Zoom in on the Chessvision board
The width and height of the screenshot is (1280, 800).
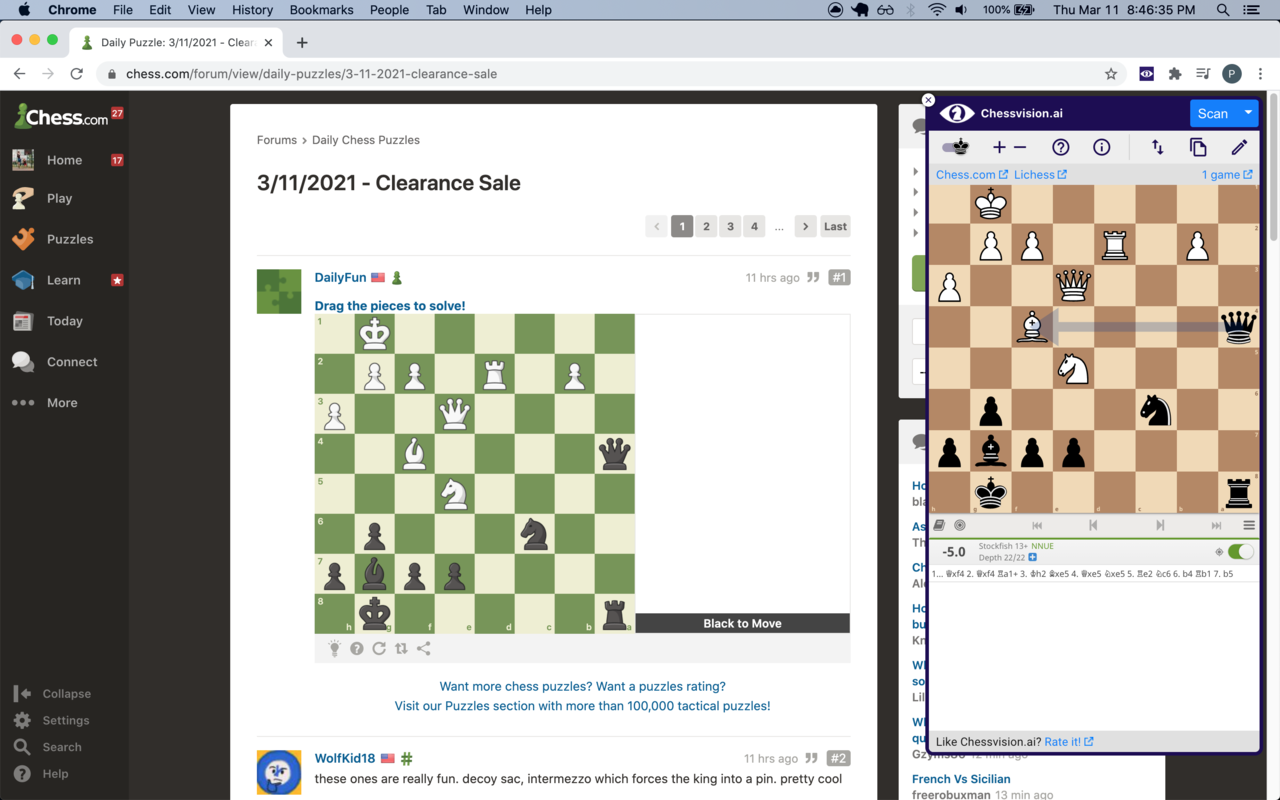[x=998, y=147]
